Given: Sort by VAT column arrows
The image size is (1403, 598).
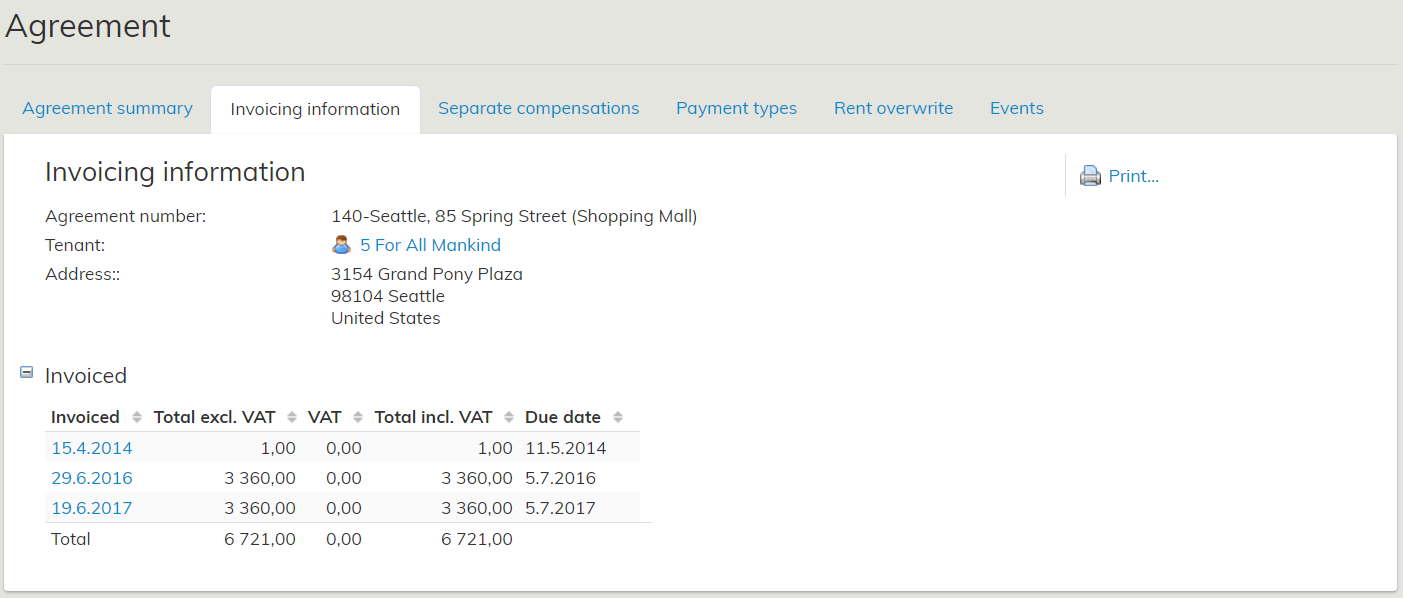Looking at the screenshot, I should [358, 418].
